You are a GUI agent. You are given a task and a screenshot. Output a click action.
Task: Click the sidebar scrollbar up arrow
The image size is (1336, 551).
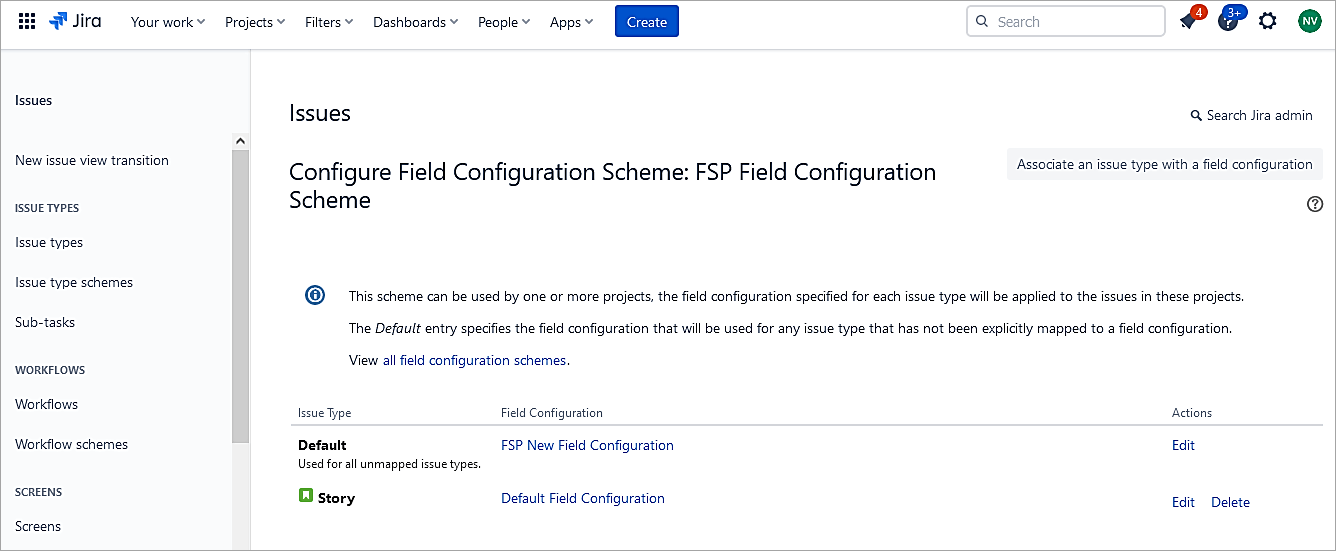(240, 141)
